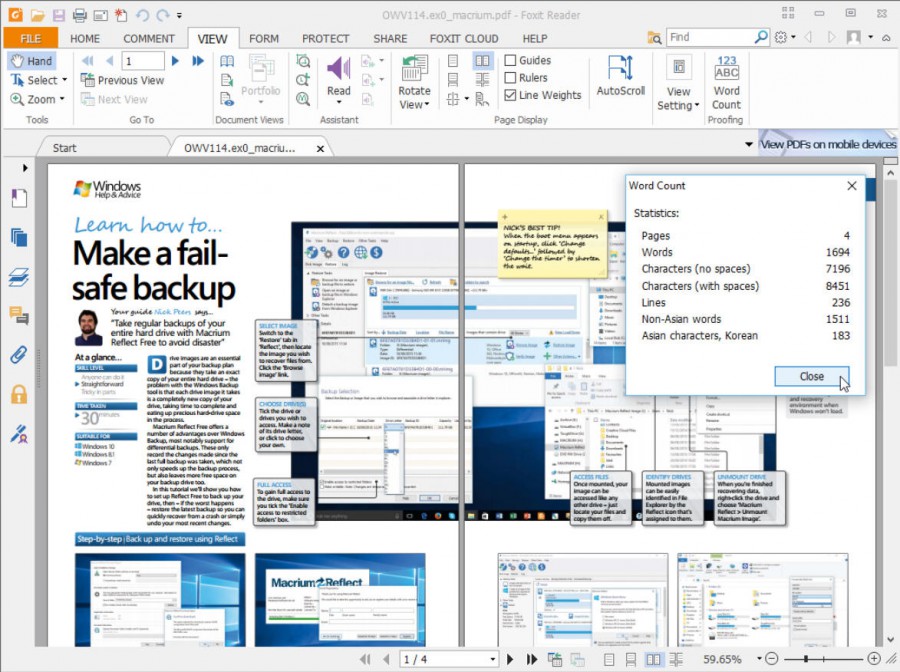Open the Read dropdown arrow
This screenshot has width=900, height=672.
[x=339, y=102]
